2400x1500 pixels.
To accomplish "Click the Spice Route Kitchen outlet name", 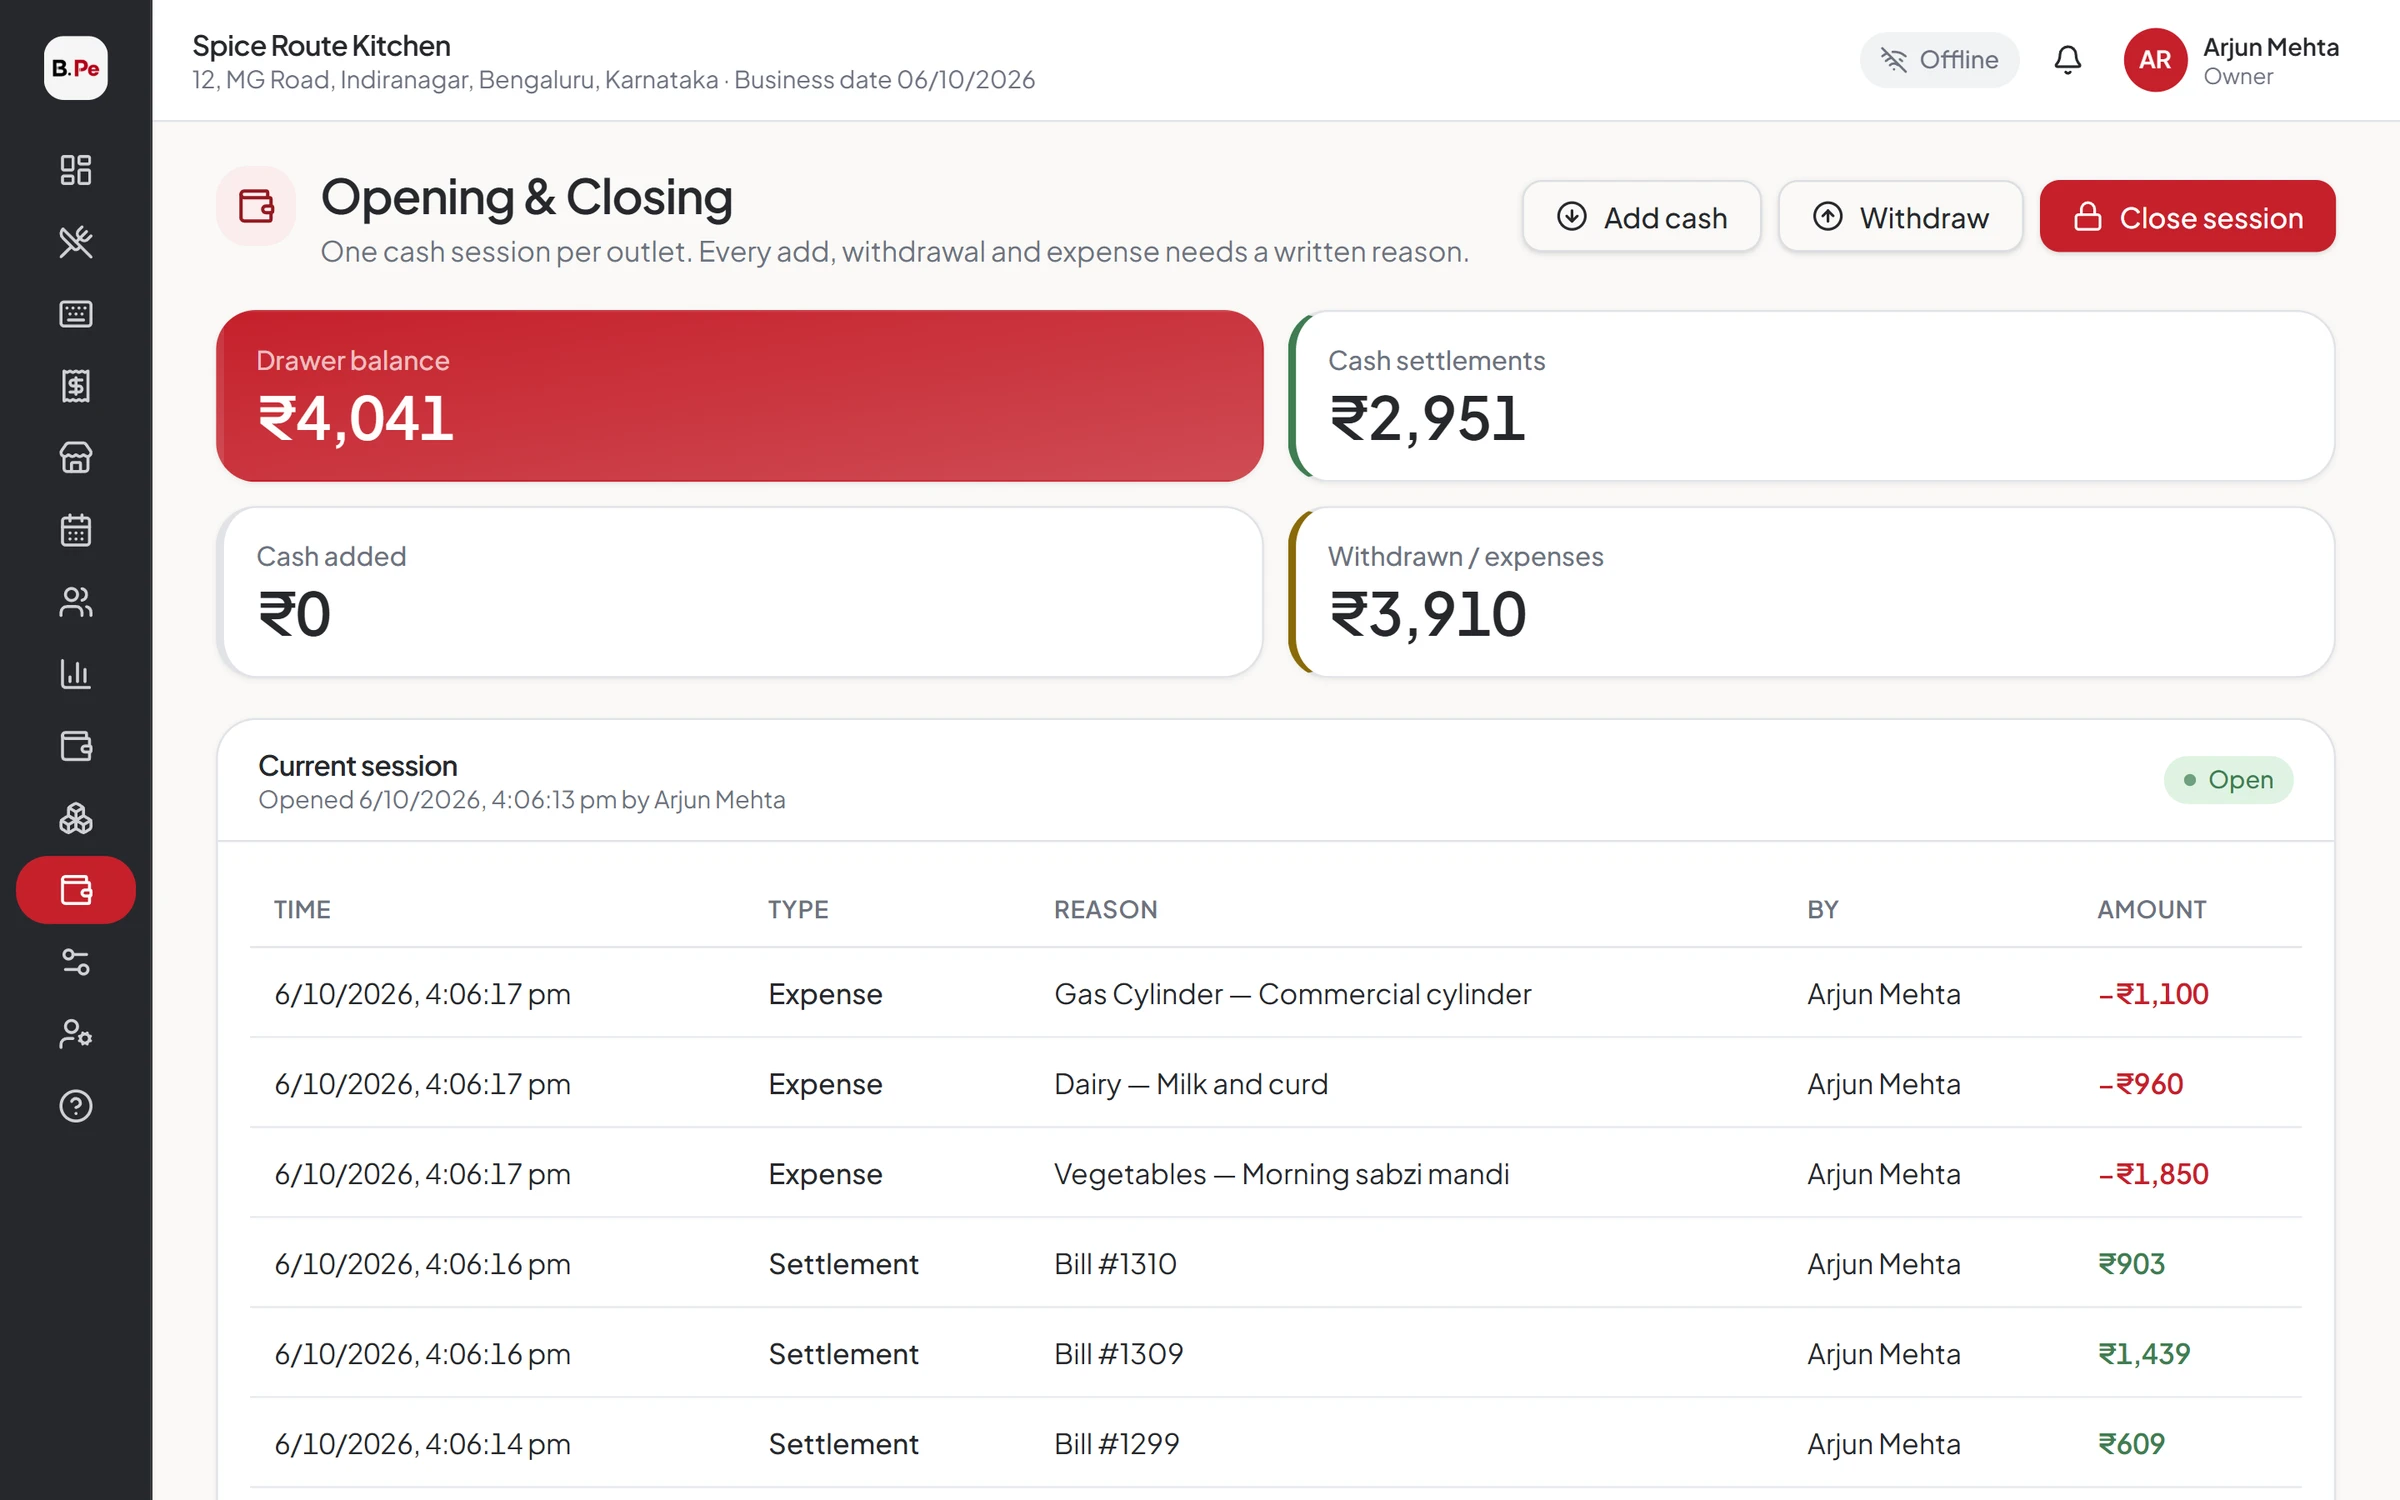I will click(x=321, y=46).
